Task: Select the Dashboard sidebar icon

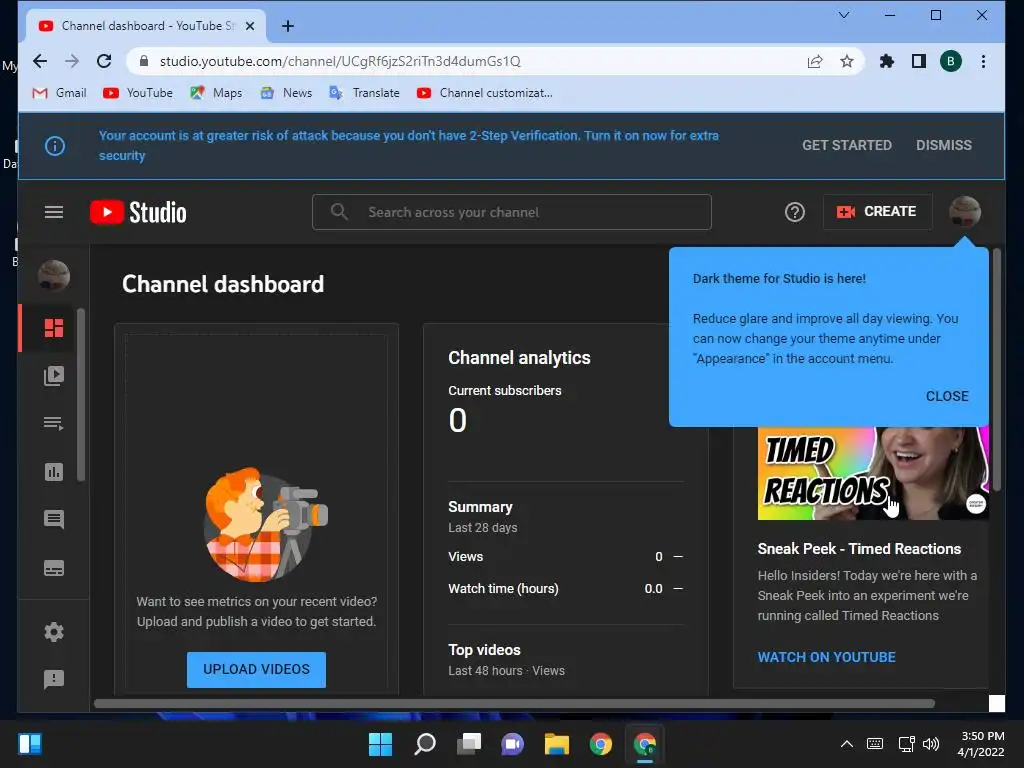Action: coord(54,328)
